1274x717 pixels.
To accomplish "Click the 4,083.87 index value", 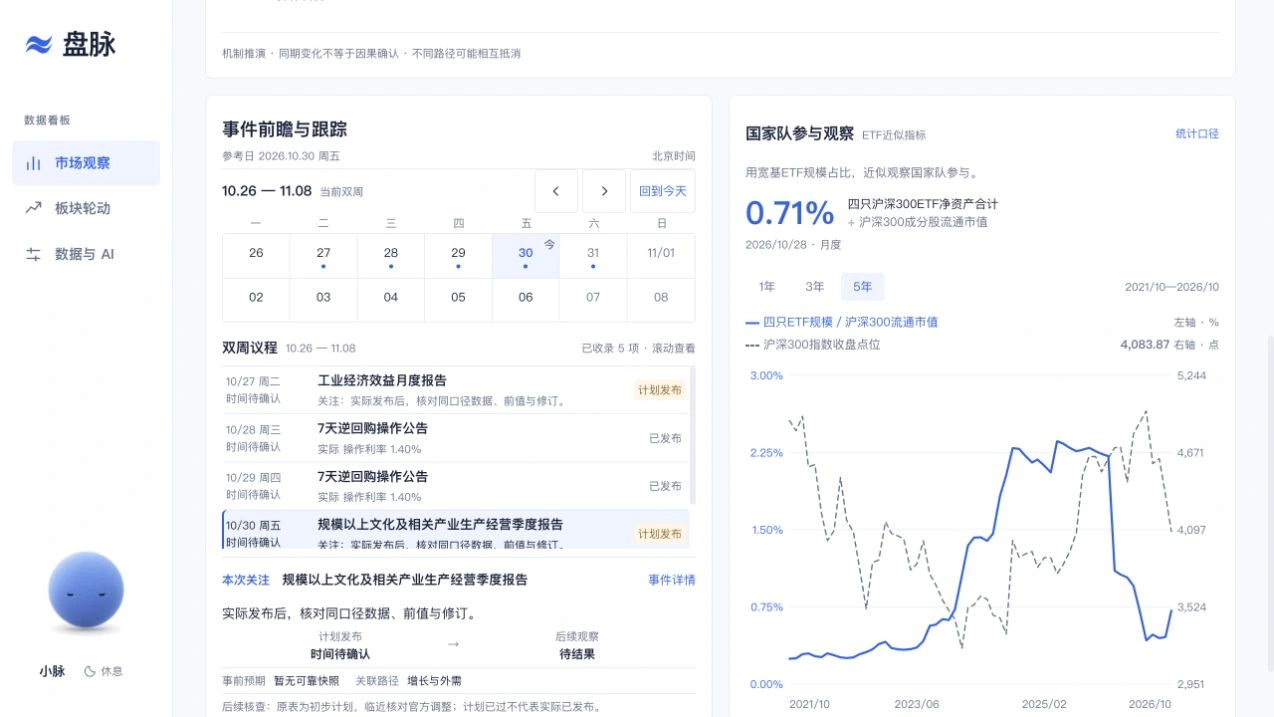I will click(x=1145, y=344).
